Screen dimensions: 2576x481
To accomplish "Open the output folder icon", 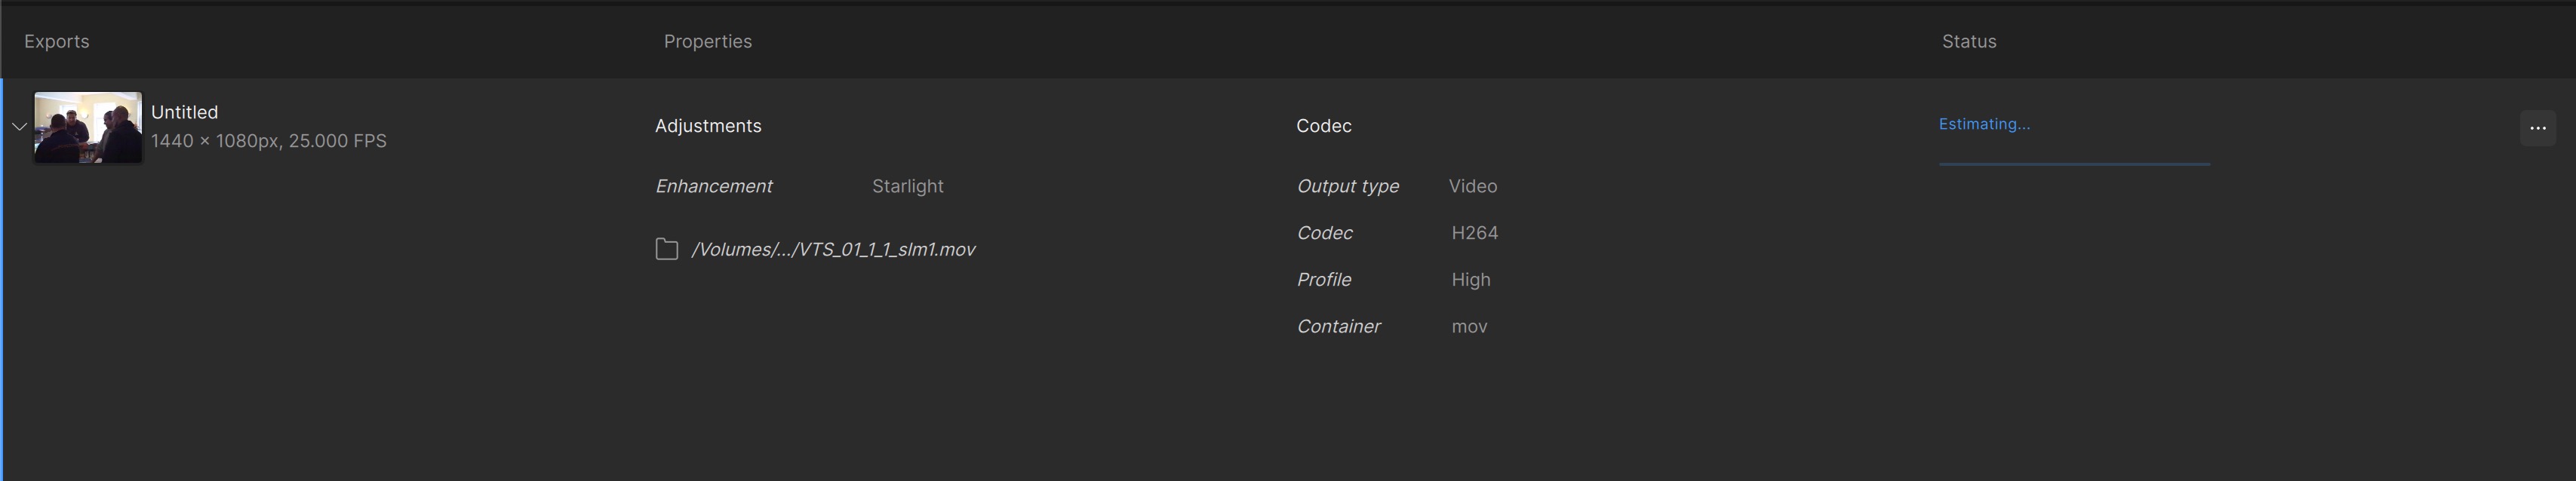I will point(666,249).
